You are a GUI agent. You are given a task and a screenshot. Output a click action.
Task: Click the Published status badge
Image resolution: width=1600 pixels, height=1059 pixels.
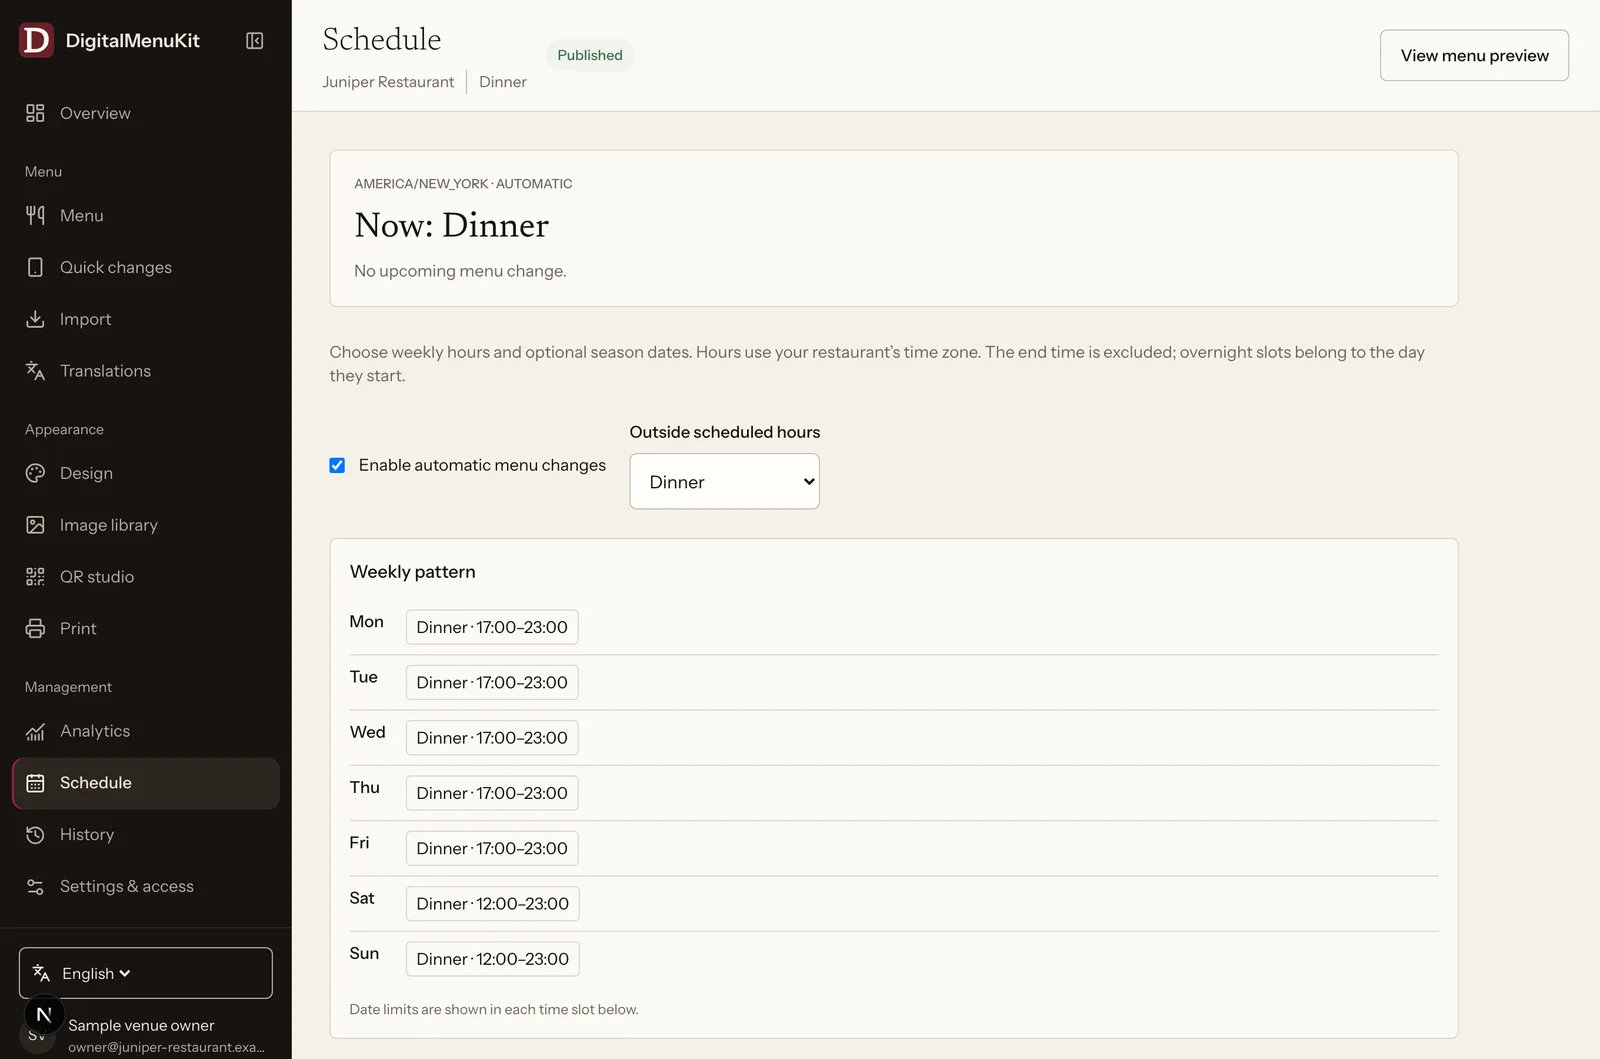(590, 55)
